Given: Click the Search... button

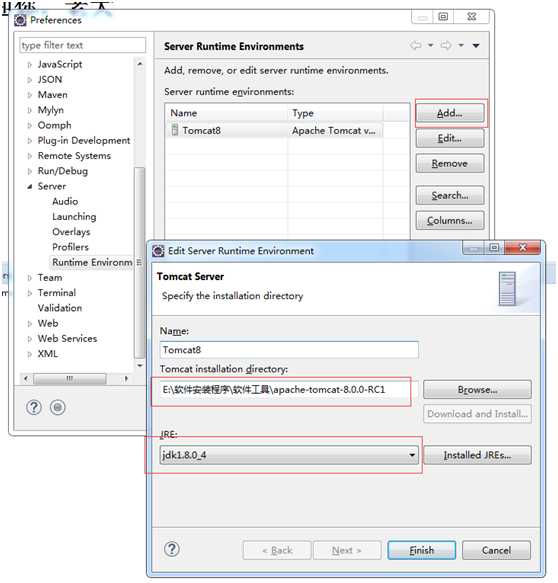Looking at the screenshot, I should (450, 195).
